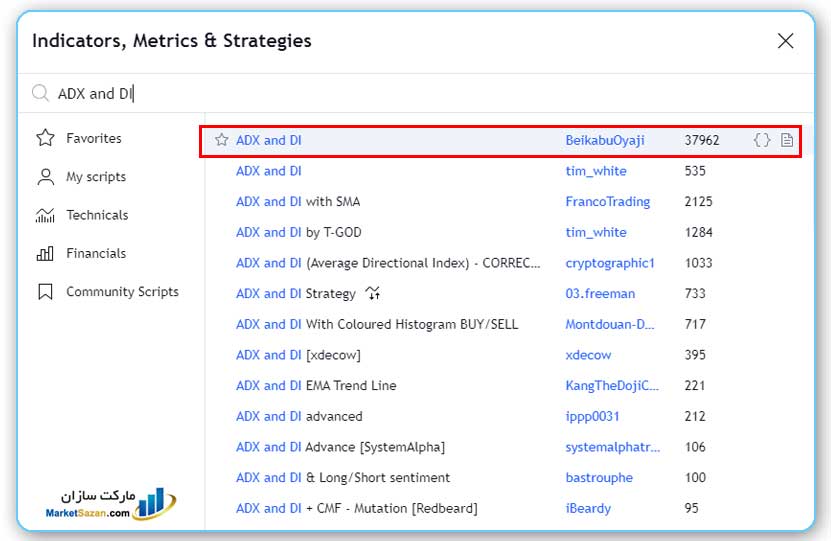Open author BeikabuOyaji's profile link
Viewport: 831px width, 541px height.
point(605,141)
